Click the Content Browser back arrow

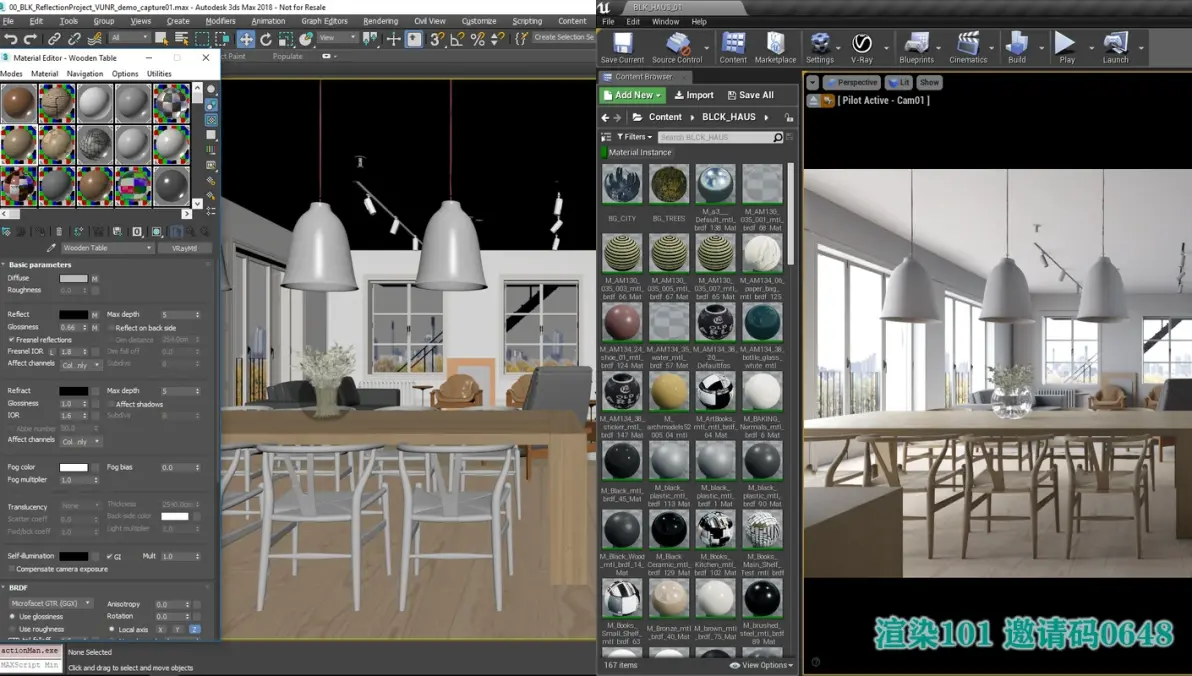coord(605,117)
